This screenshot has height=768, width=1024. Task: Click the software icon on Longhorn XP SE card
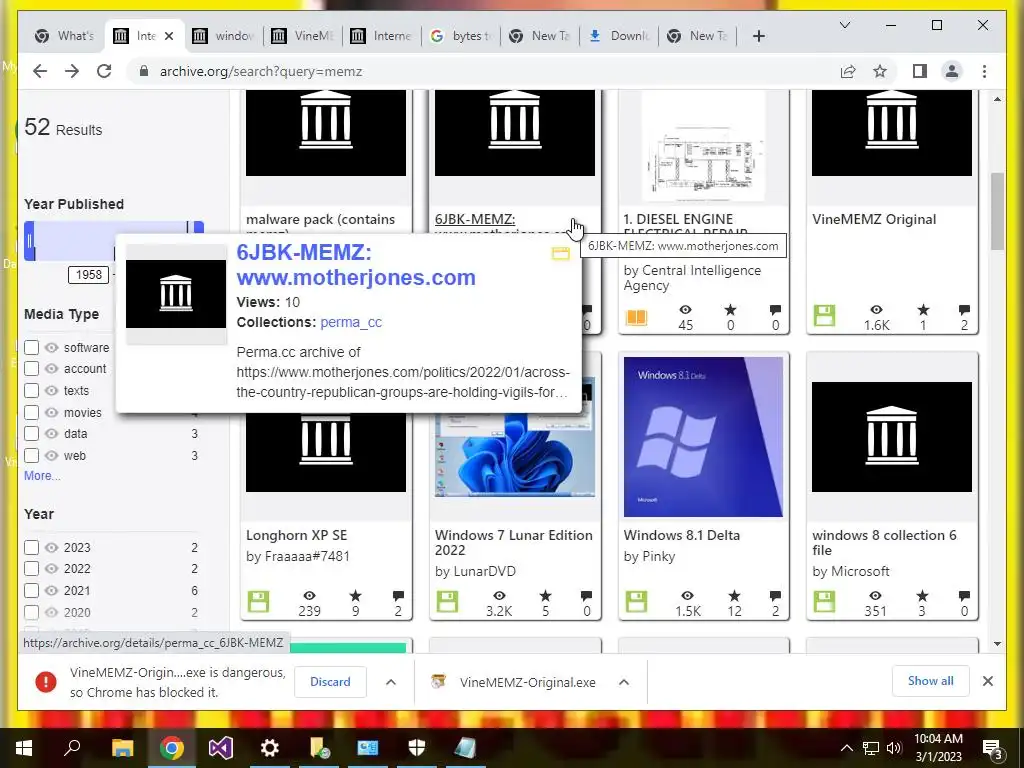(259, 601)
